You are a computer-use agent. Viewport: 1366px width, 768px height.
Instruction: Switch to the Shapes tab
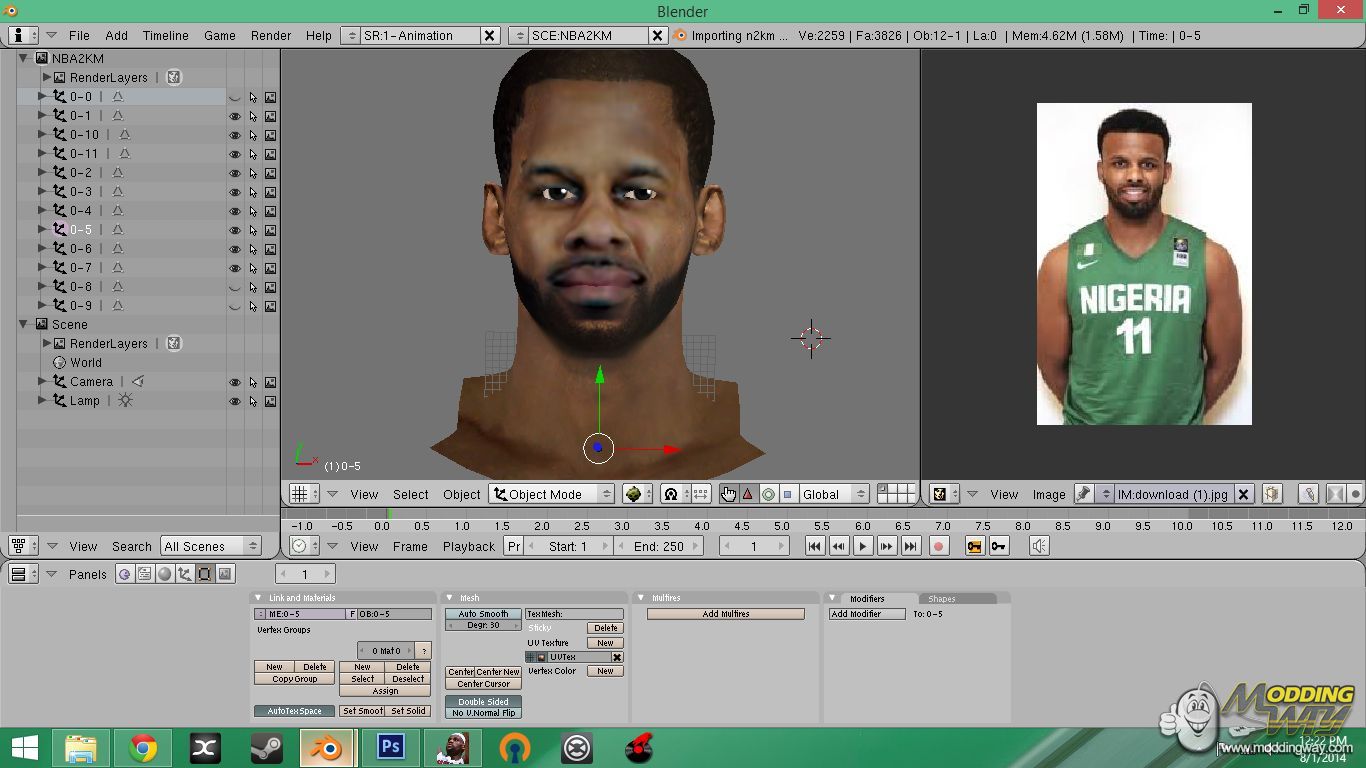click(942, 599)
